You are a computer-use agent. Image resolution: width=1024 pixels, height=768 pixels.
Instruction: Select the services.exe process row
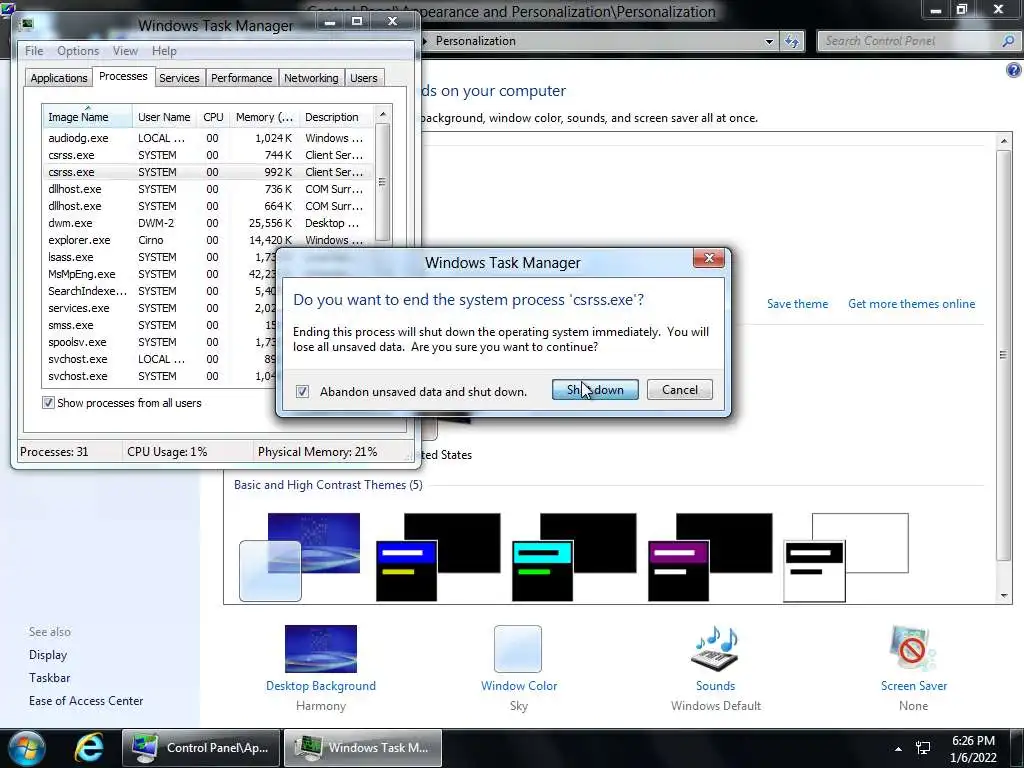[160, 308]
